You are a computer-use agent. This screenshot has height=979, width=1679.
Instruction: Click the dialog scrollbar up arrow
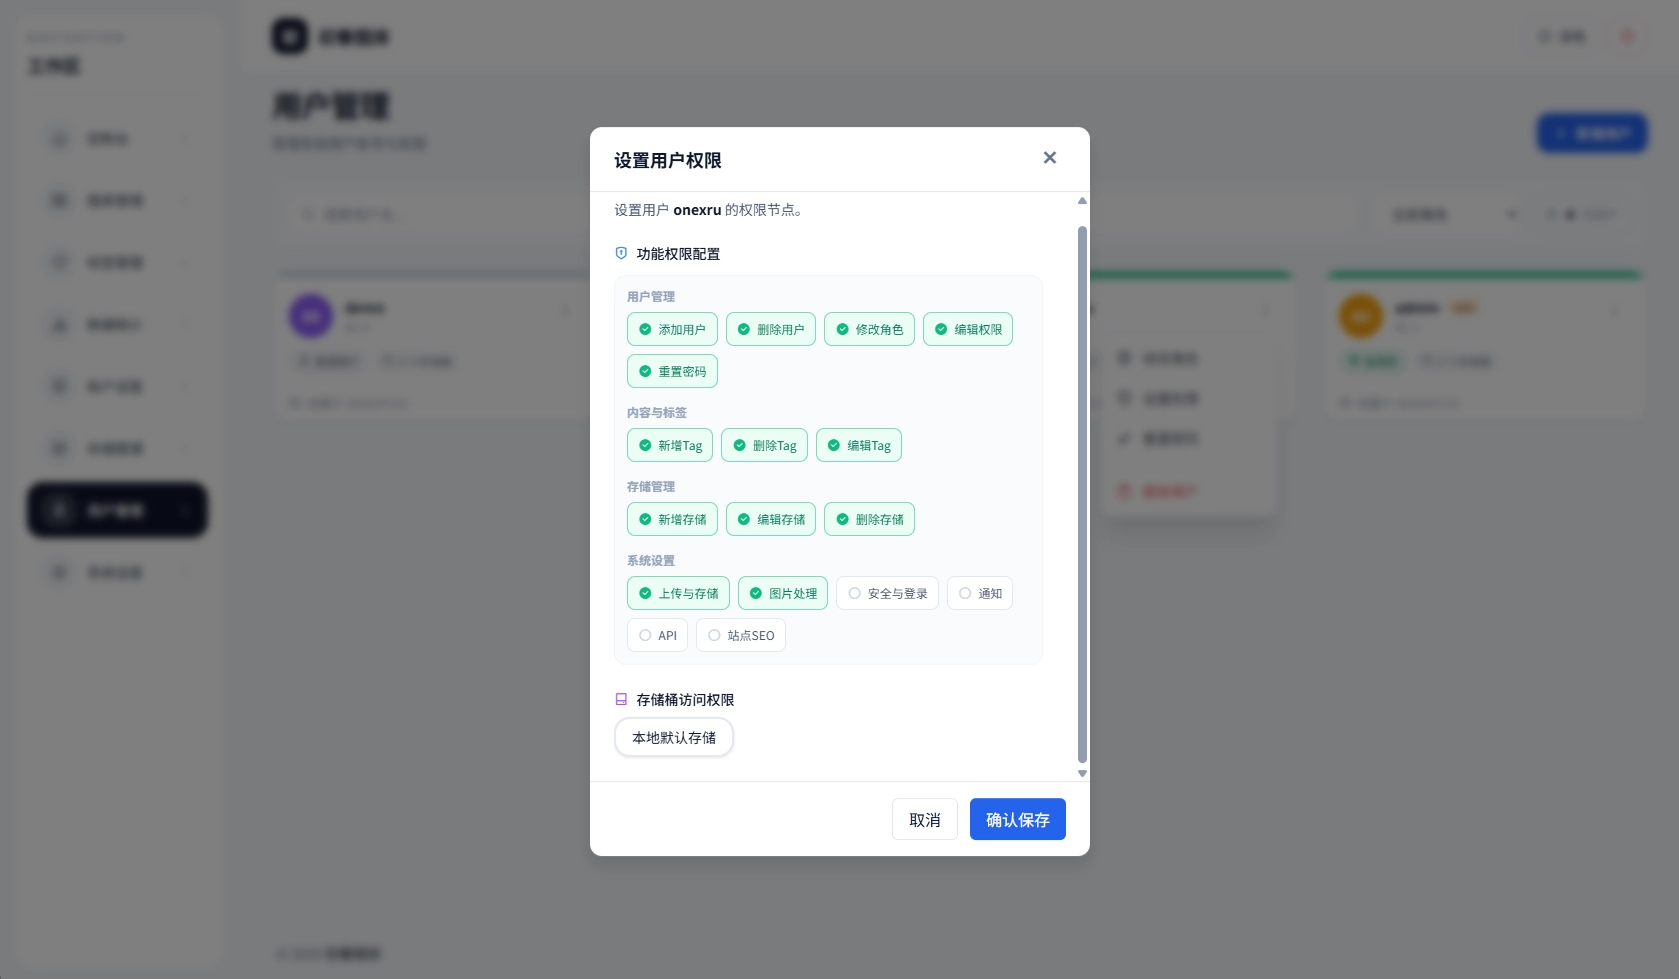tap(1082, 201)
